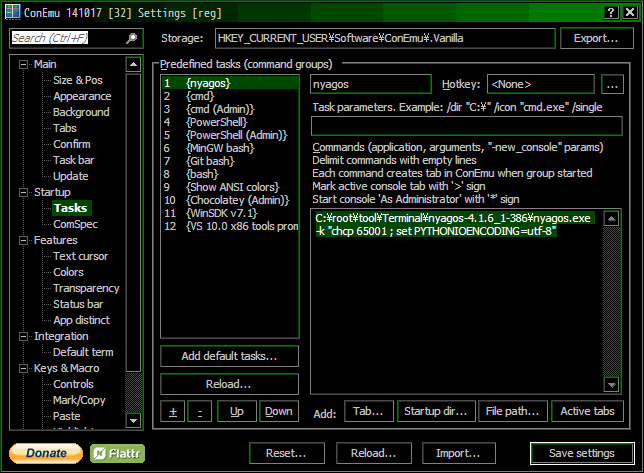Image resolution: width=644 pixels, height=473 pixels.
Task: Click the Reset button
Action: tap(286, 453)
